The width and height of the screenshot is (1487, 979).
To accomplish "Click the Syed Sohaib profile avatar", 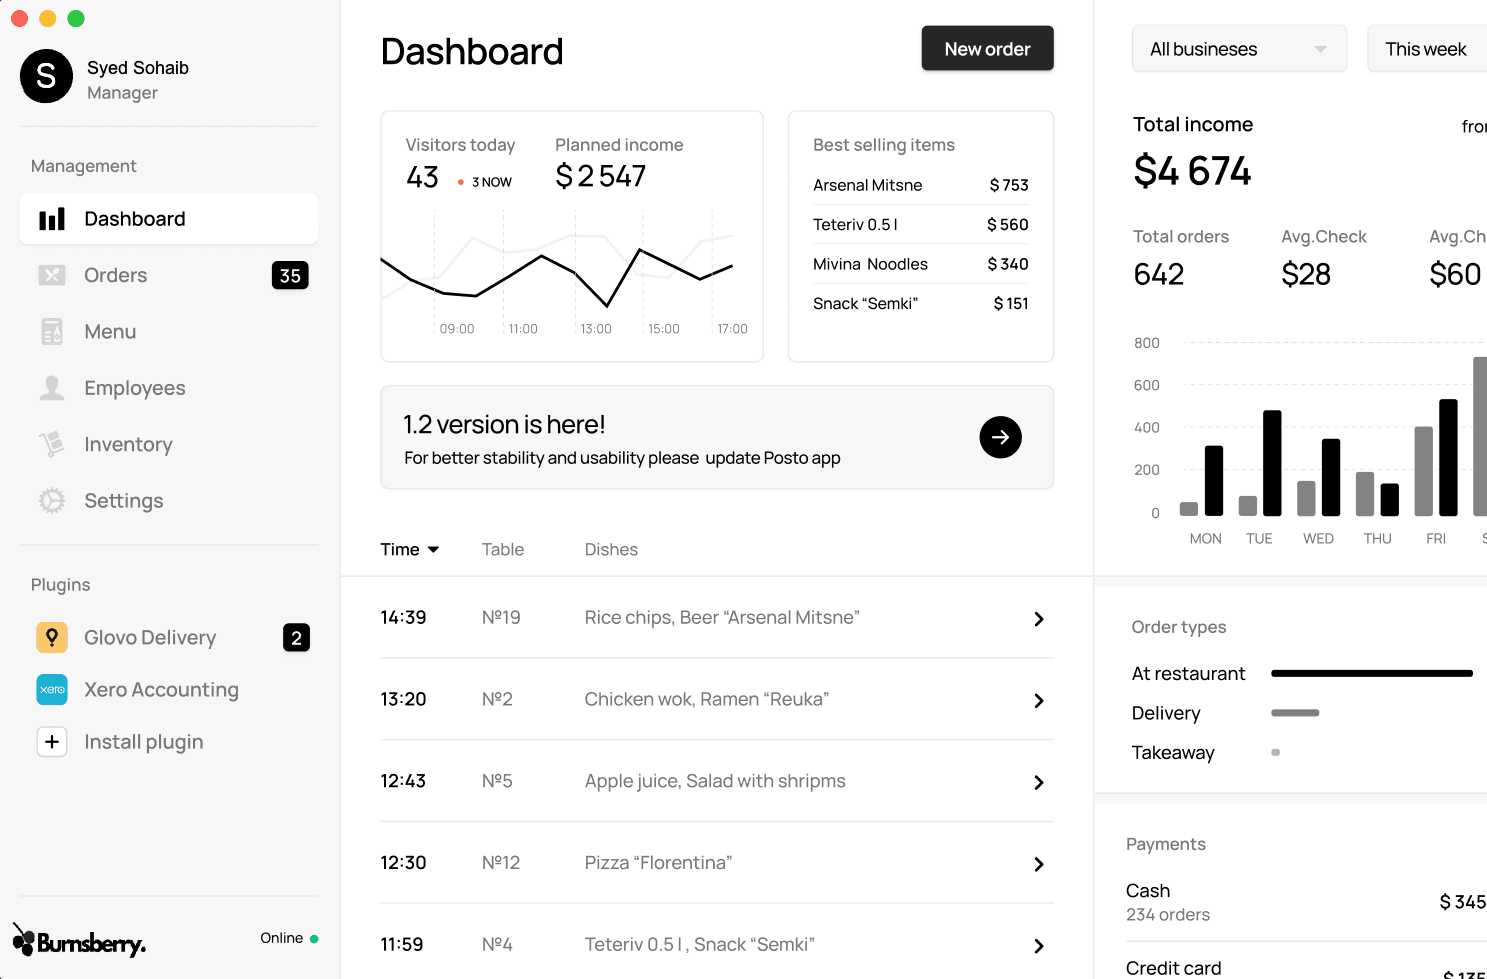I will 46,77.
